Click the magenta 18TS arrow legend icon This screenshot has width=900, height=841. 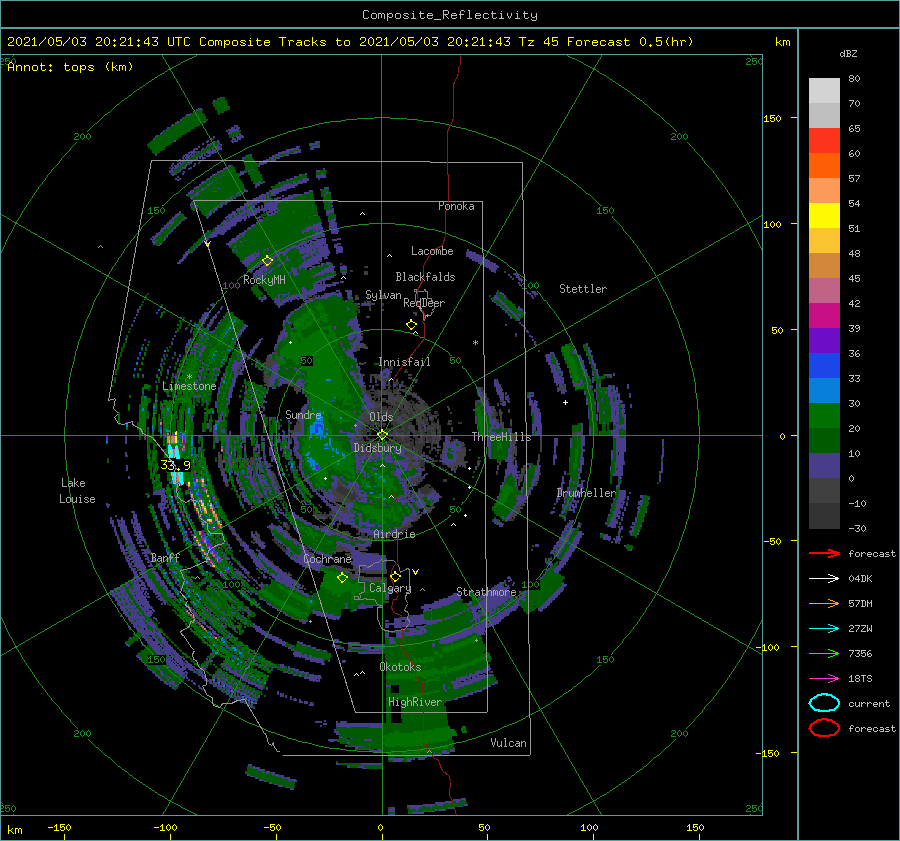pyautogui.click(x=824, y=679)
